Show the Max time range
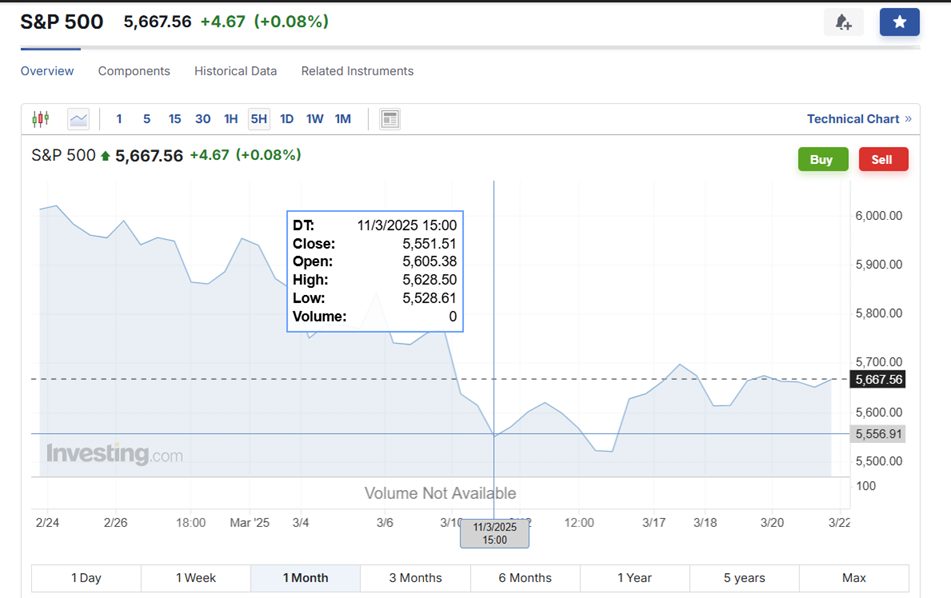The image size is (951, 598). (854, 578)
